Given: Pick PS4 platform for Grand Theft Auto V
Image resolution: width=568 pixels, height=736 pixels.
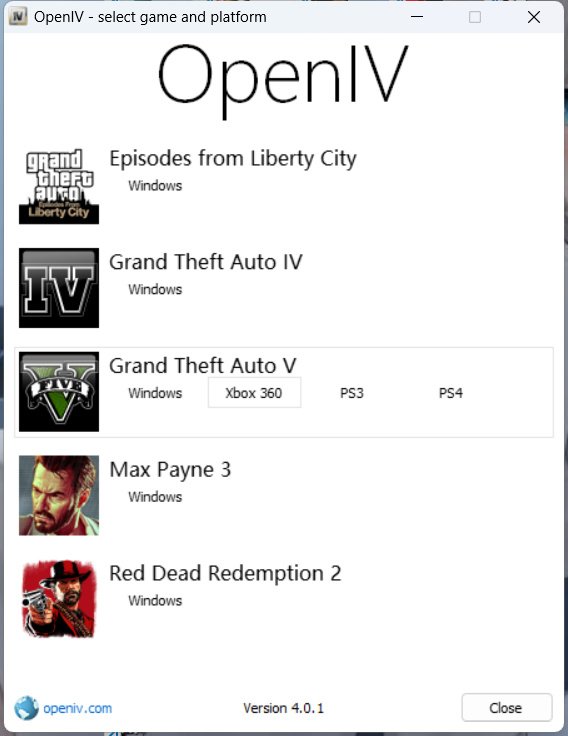Looking at the screenshot, I should (451, 393).
